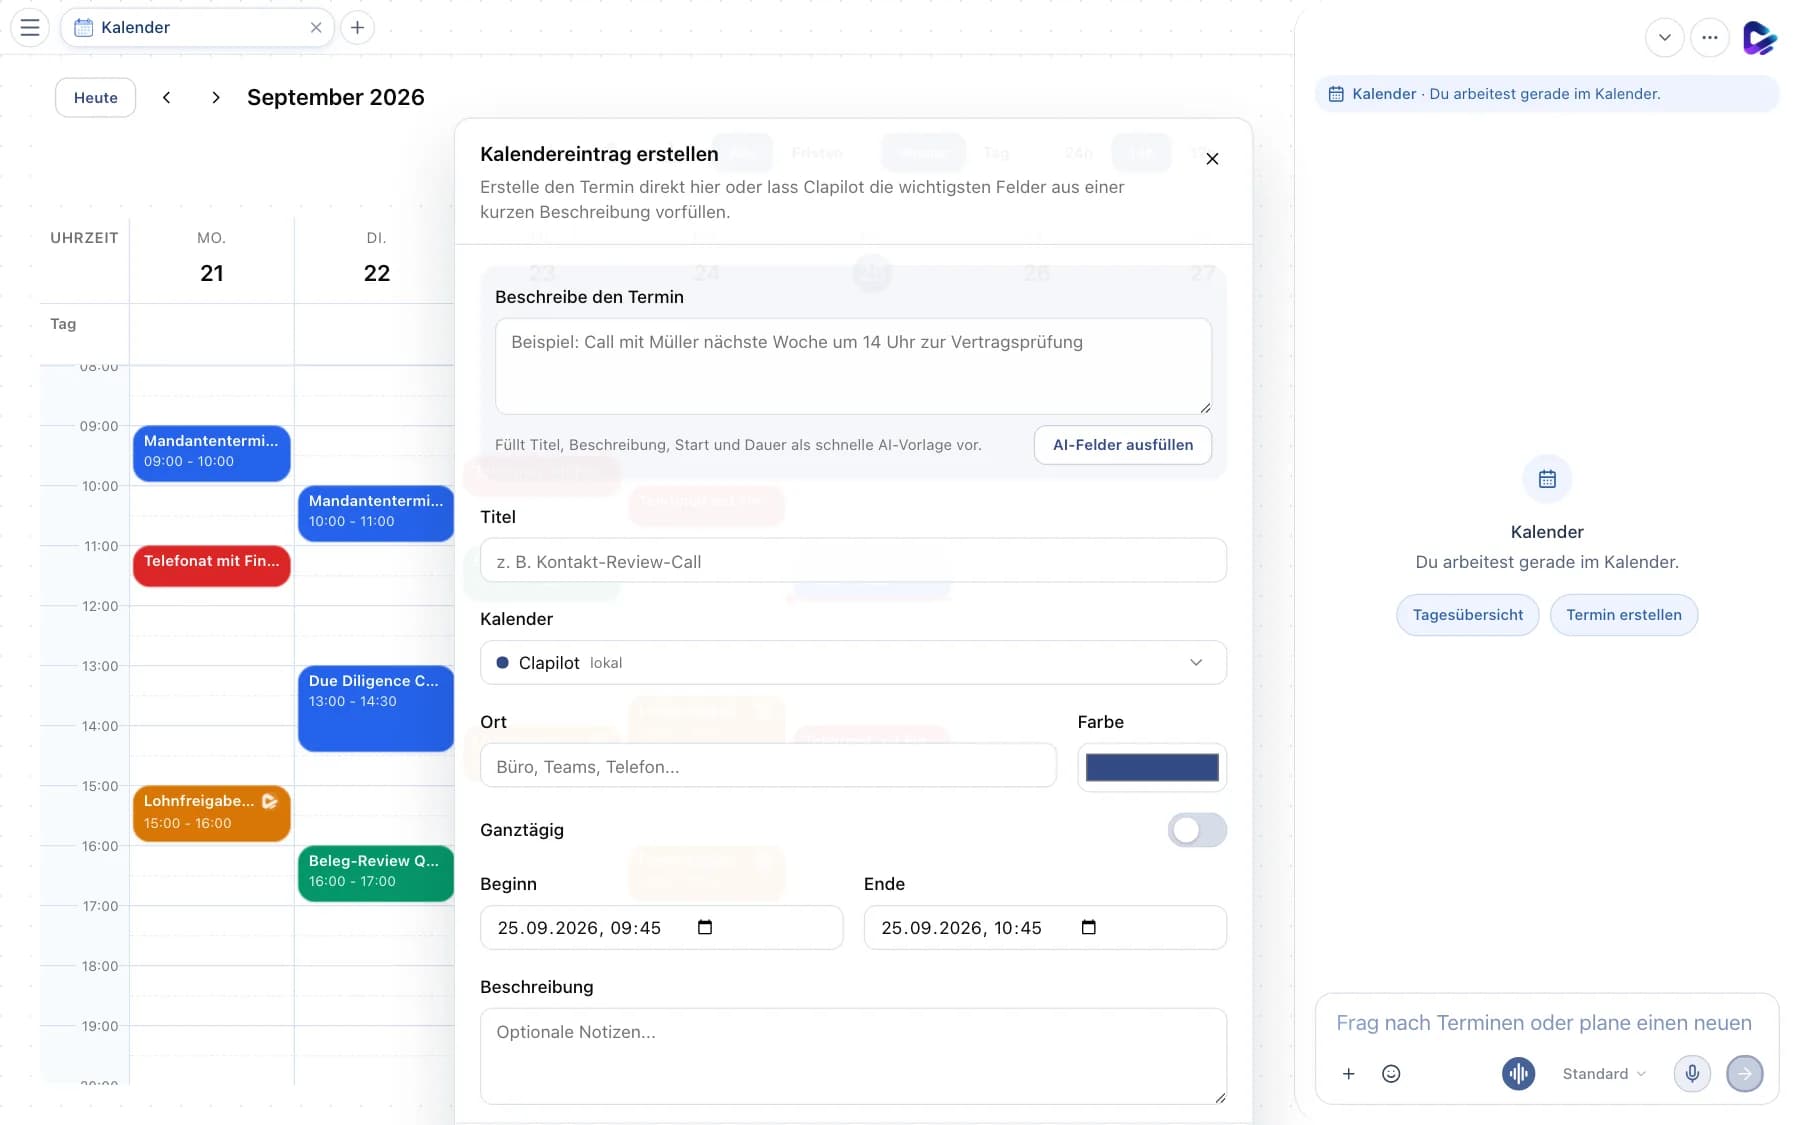
Task: Focus the Beschreibe den Termin textarea
Action: 853,366
